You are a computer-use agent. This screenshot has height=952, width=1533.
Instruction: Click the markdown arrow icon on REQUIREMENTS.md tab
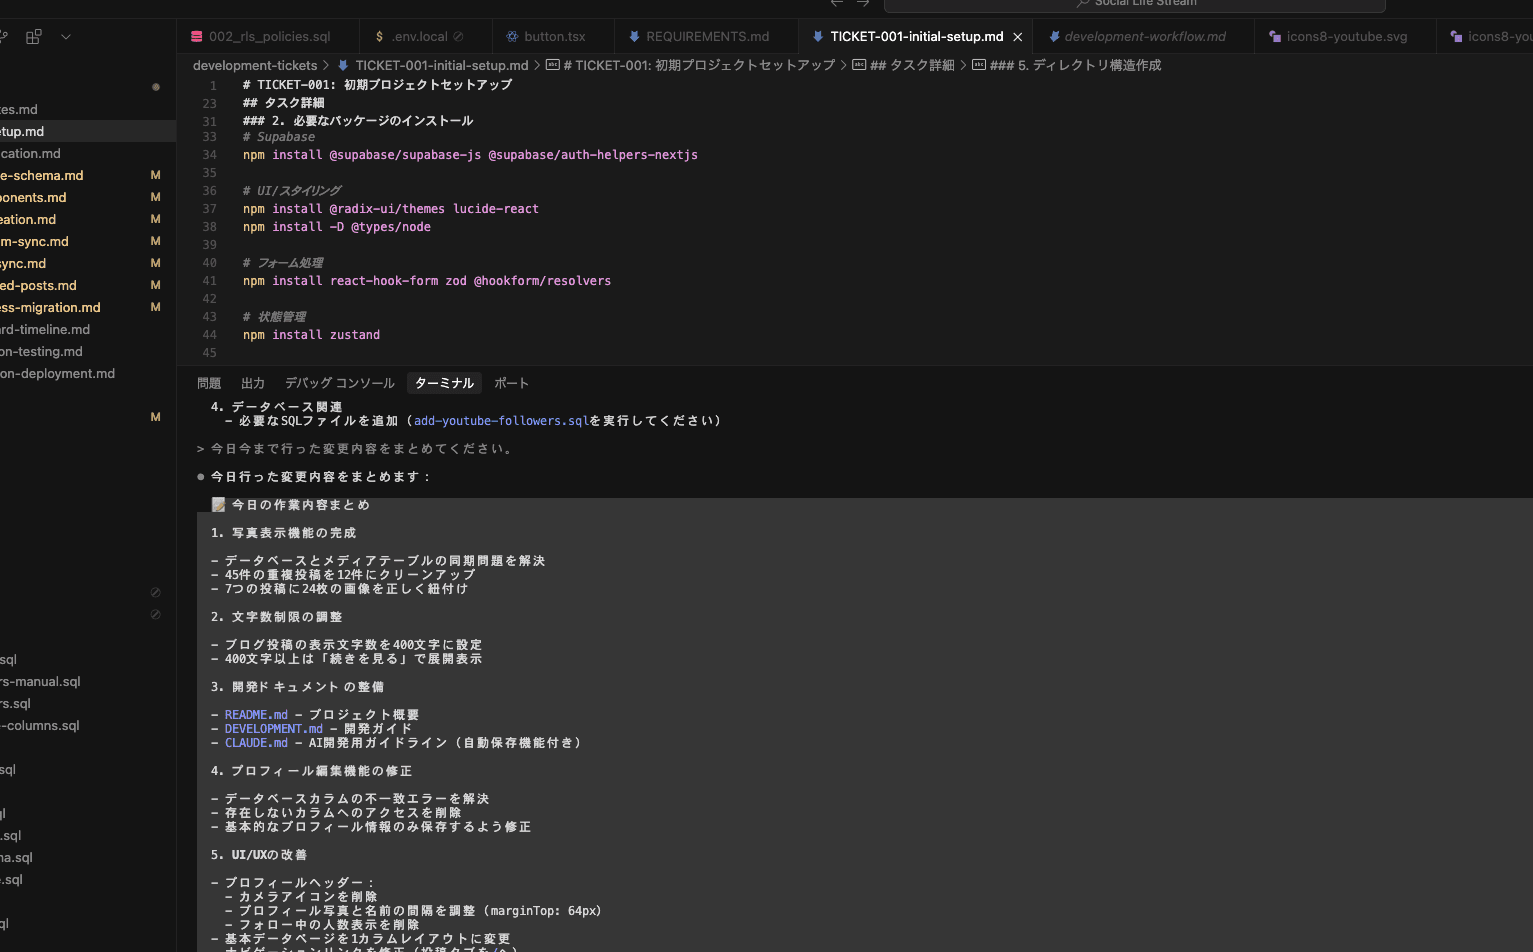click(635, 36)
